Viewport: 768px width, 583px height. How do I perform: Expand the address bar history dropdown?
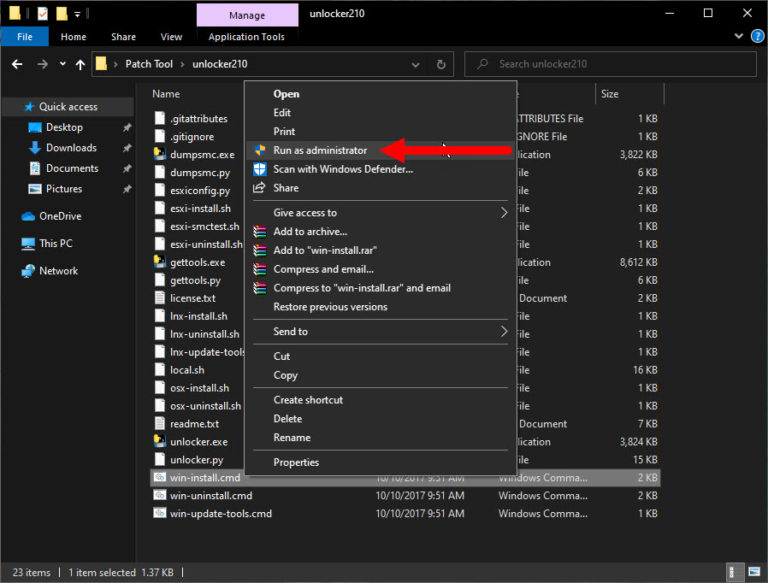coord(415,65)
